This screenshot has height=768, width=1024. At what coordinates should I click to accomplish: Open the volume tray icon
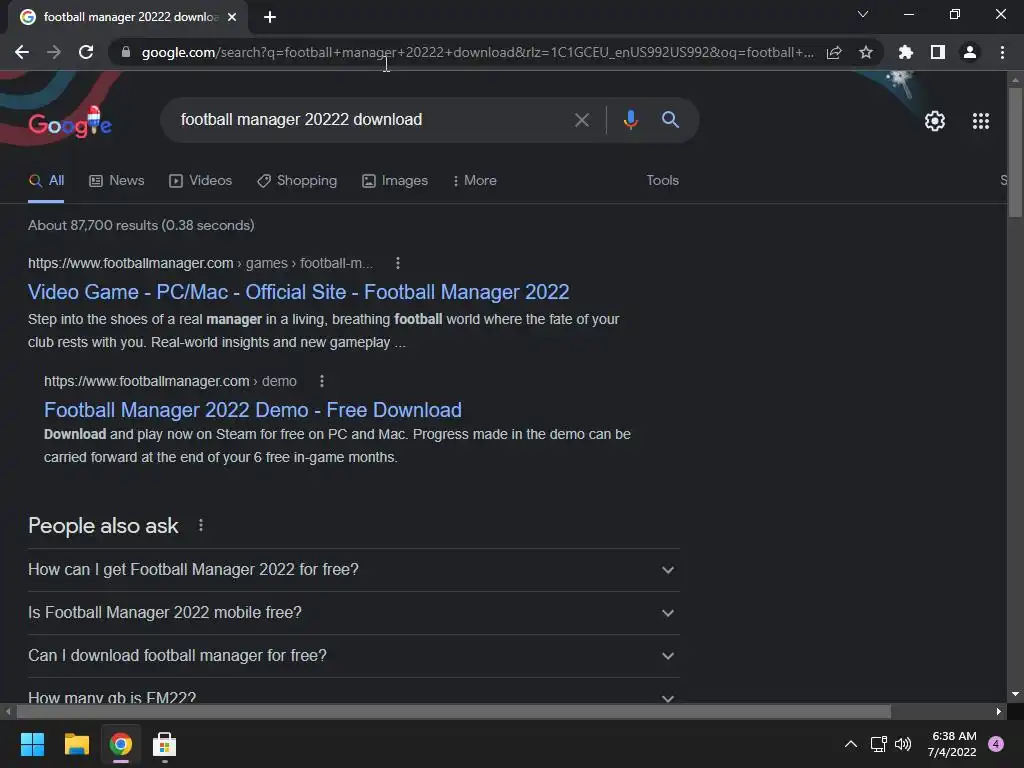[x=903, y=744]
